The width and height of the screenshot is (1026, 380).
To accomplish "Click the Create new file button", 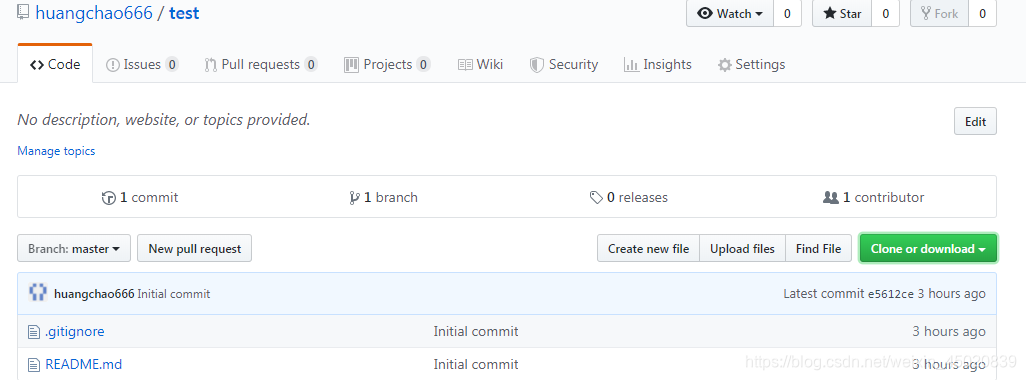I will [648, 249].
